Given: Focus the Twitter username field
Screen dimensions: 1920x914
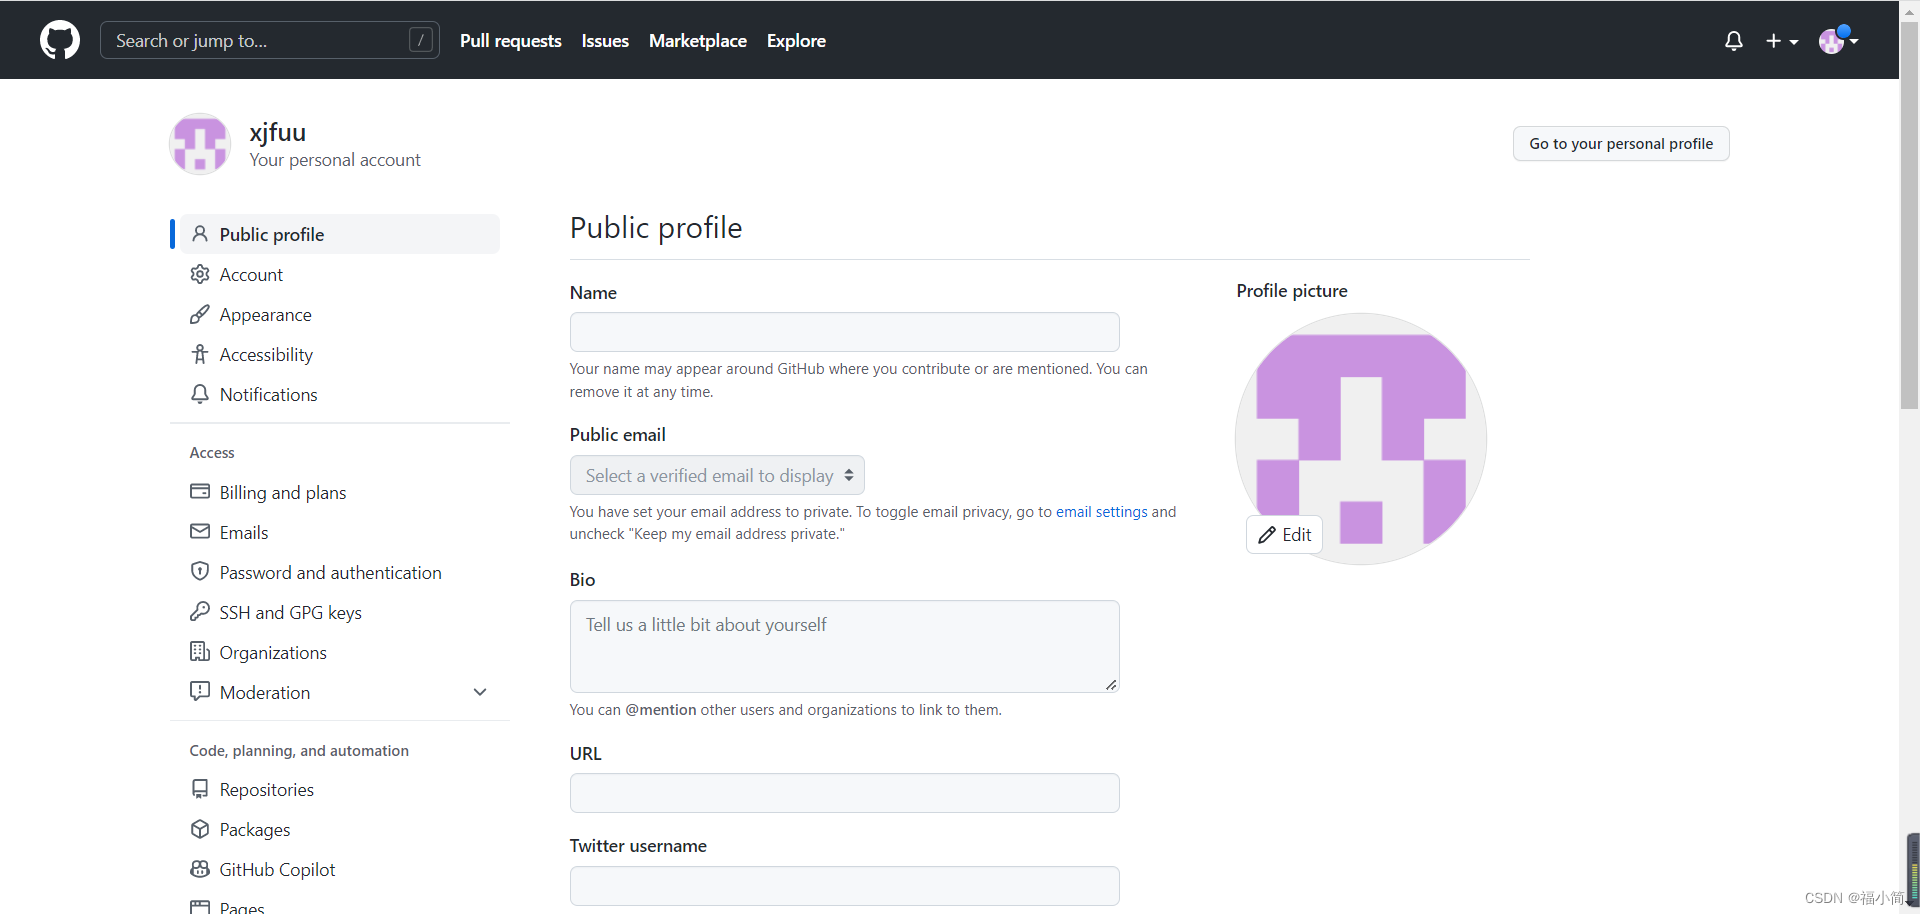Looking at the screenshot, I should coord(844,885).
